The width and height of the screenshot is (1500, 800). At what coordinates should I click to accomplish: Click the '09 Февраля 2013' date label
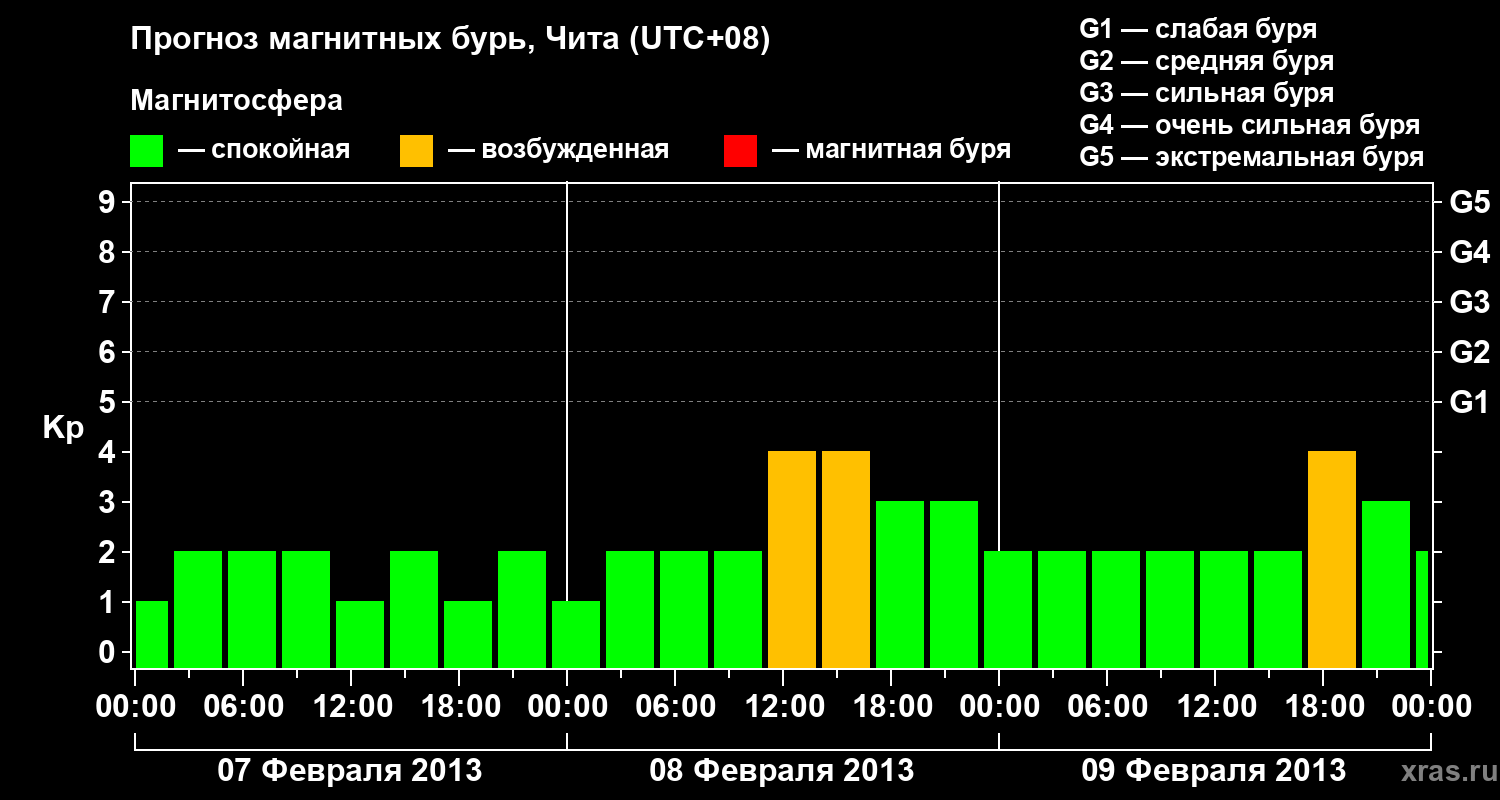click(1214, 771)
